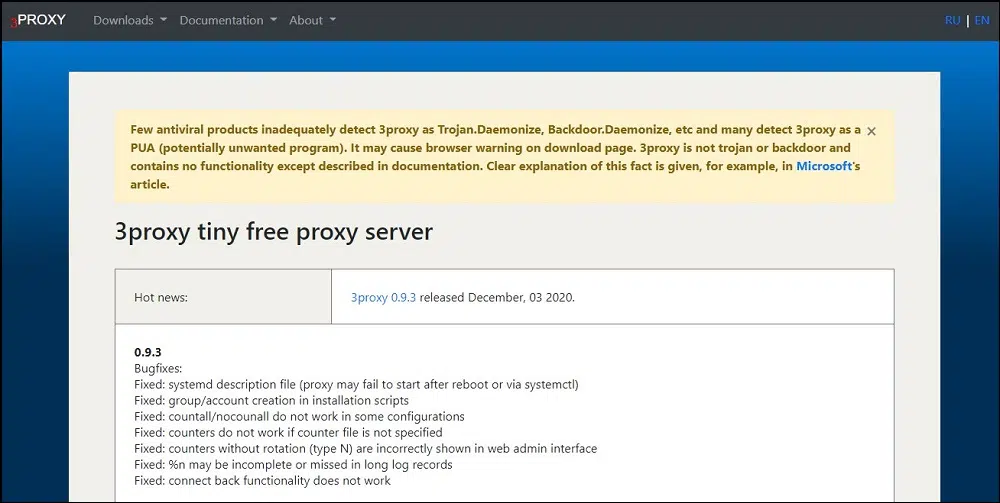
Task: Click the countall/nocountall fix line
Action: point(299,416)
